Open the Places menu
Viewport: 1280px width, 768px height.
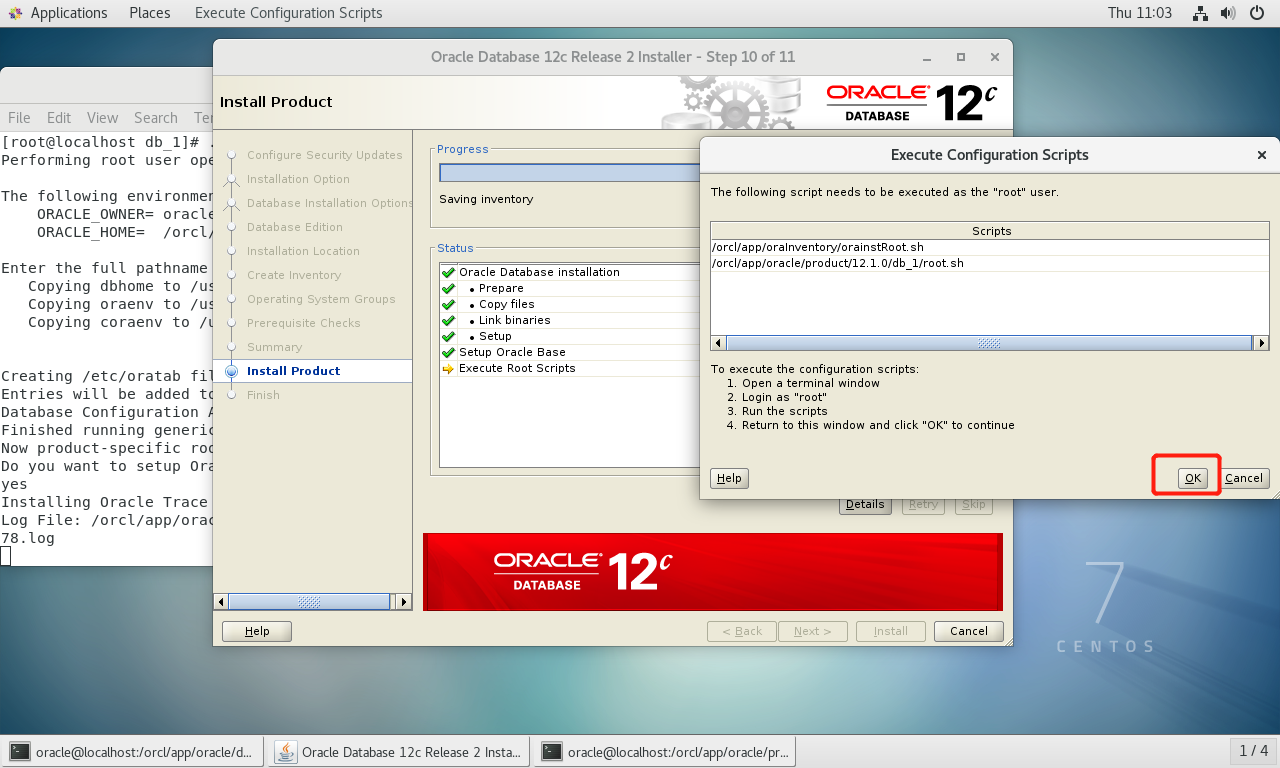pyautogui.click(x=150, y=13)
